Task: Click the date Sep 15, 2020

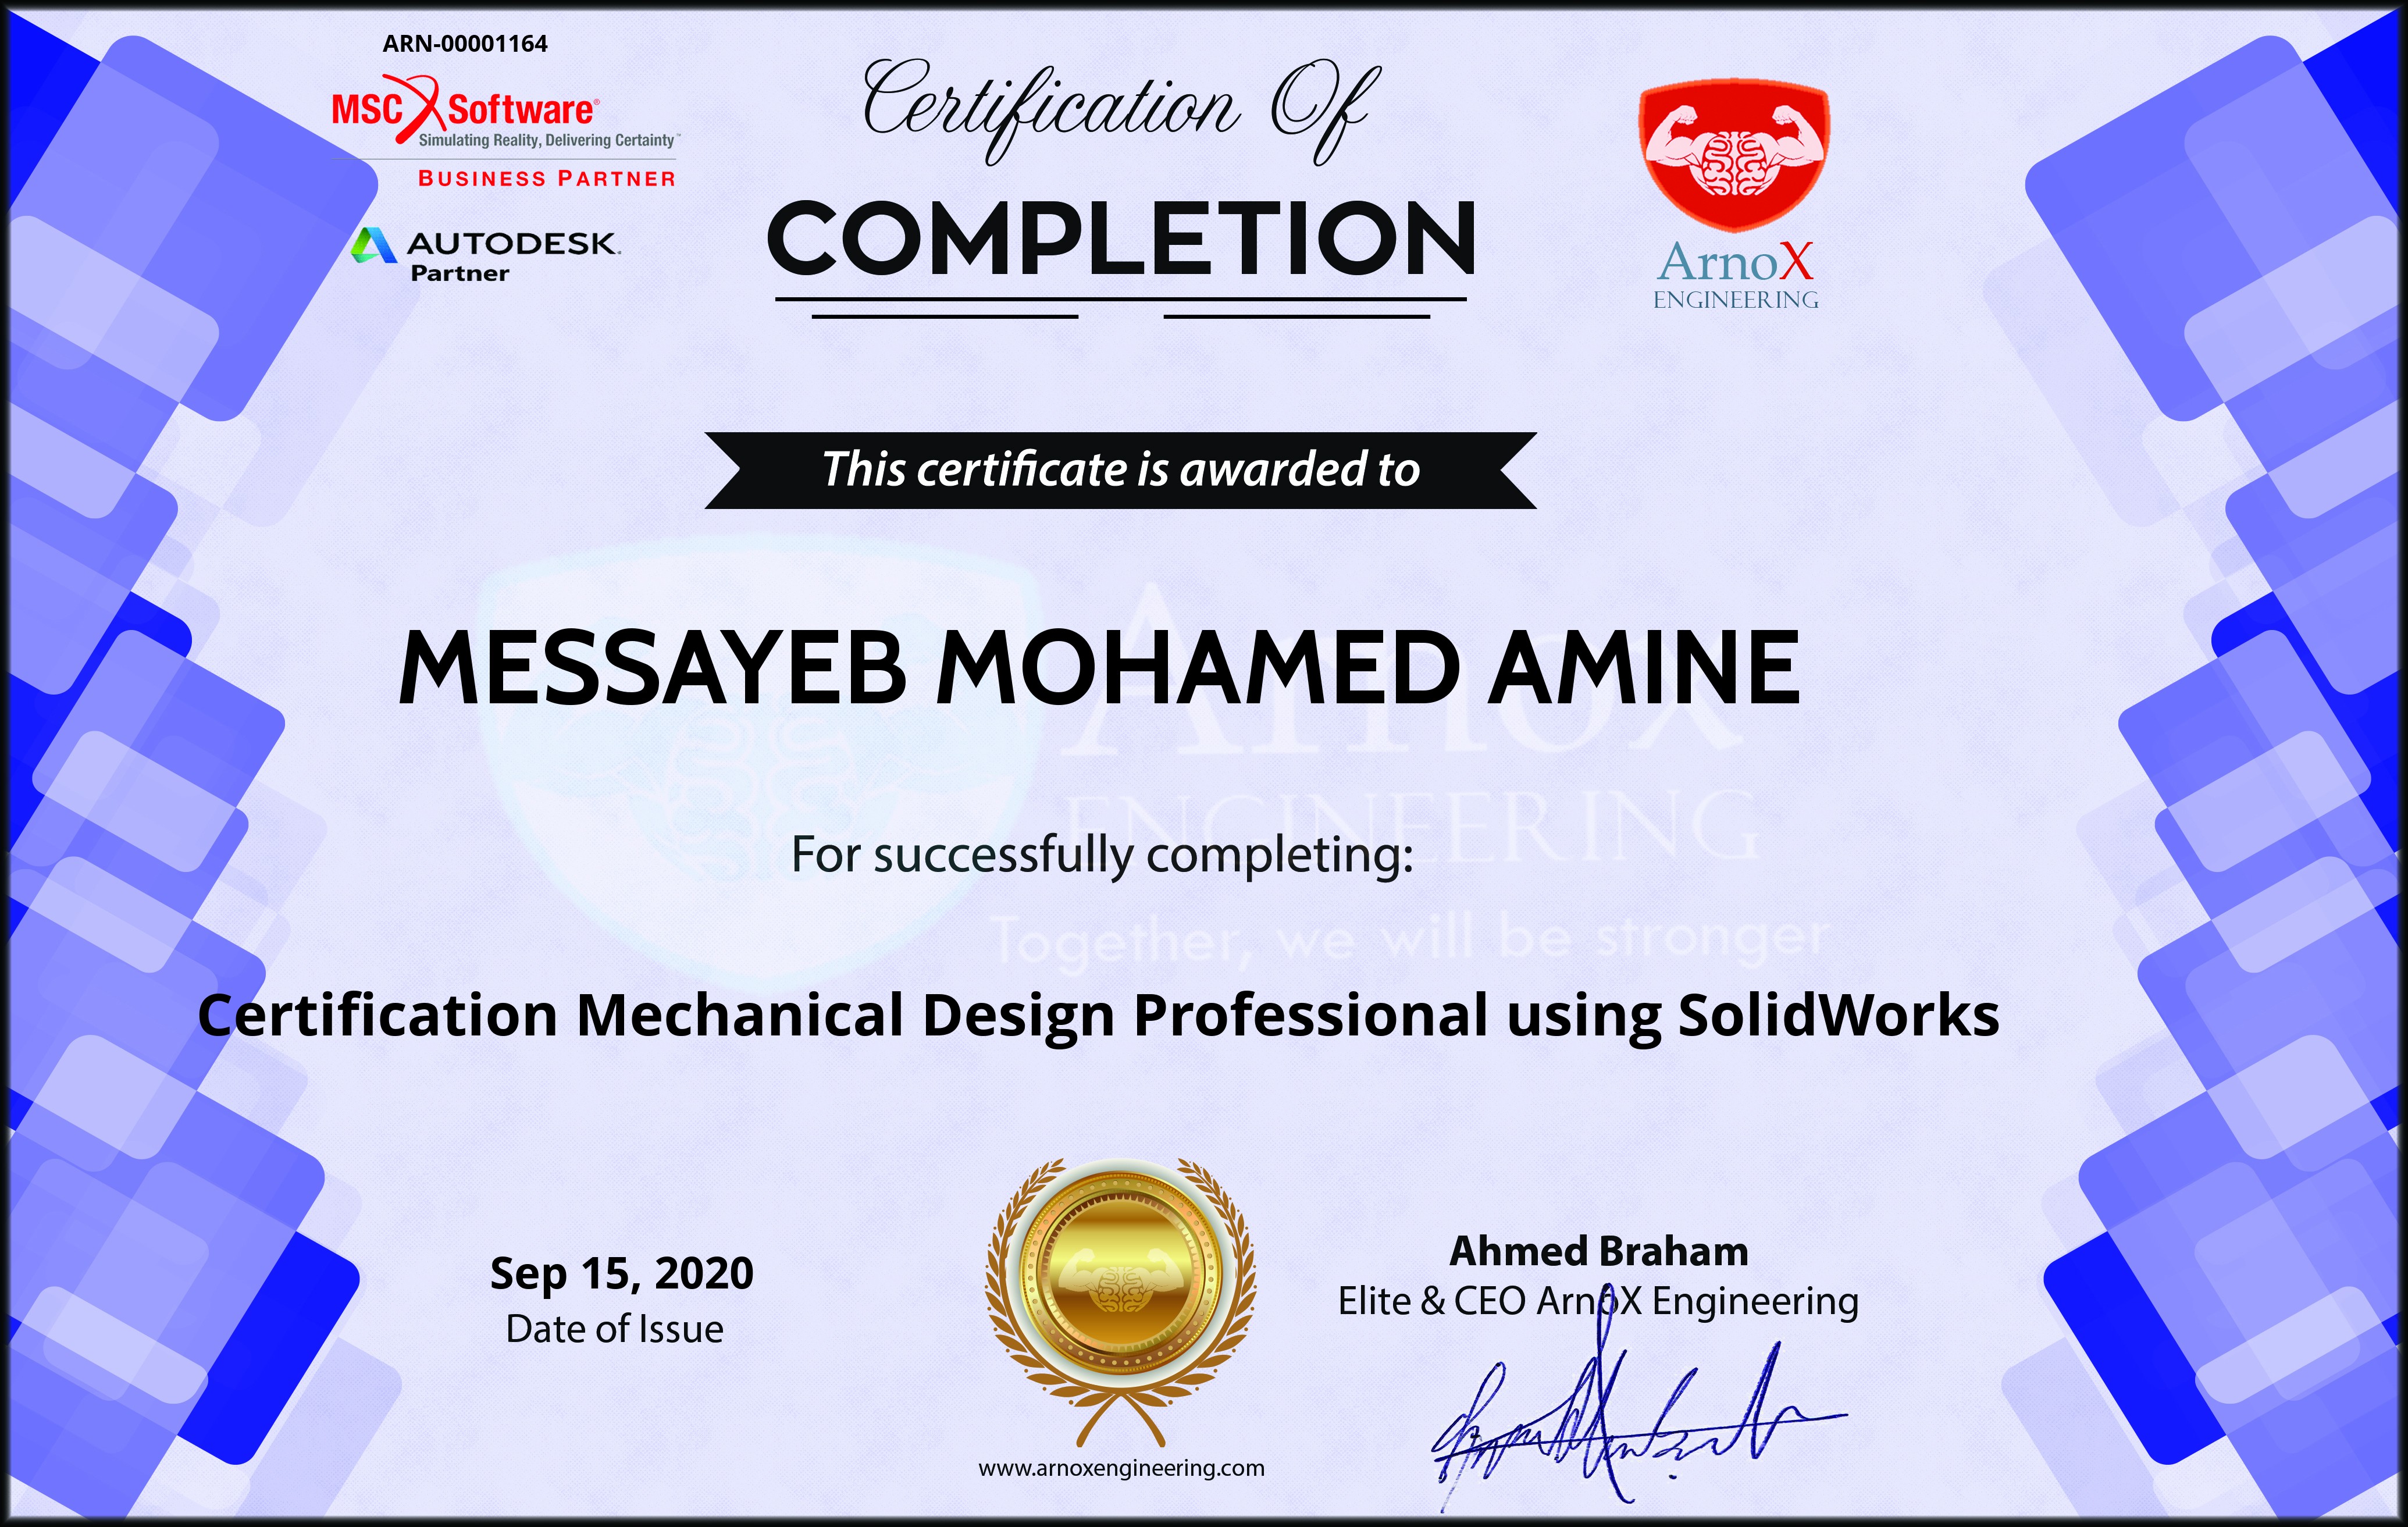Action: click(621, 1274)
